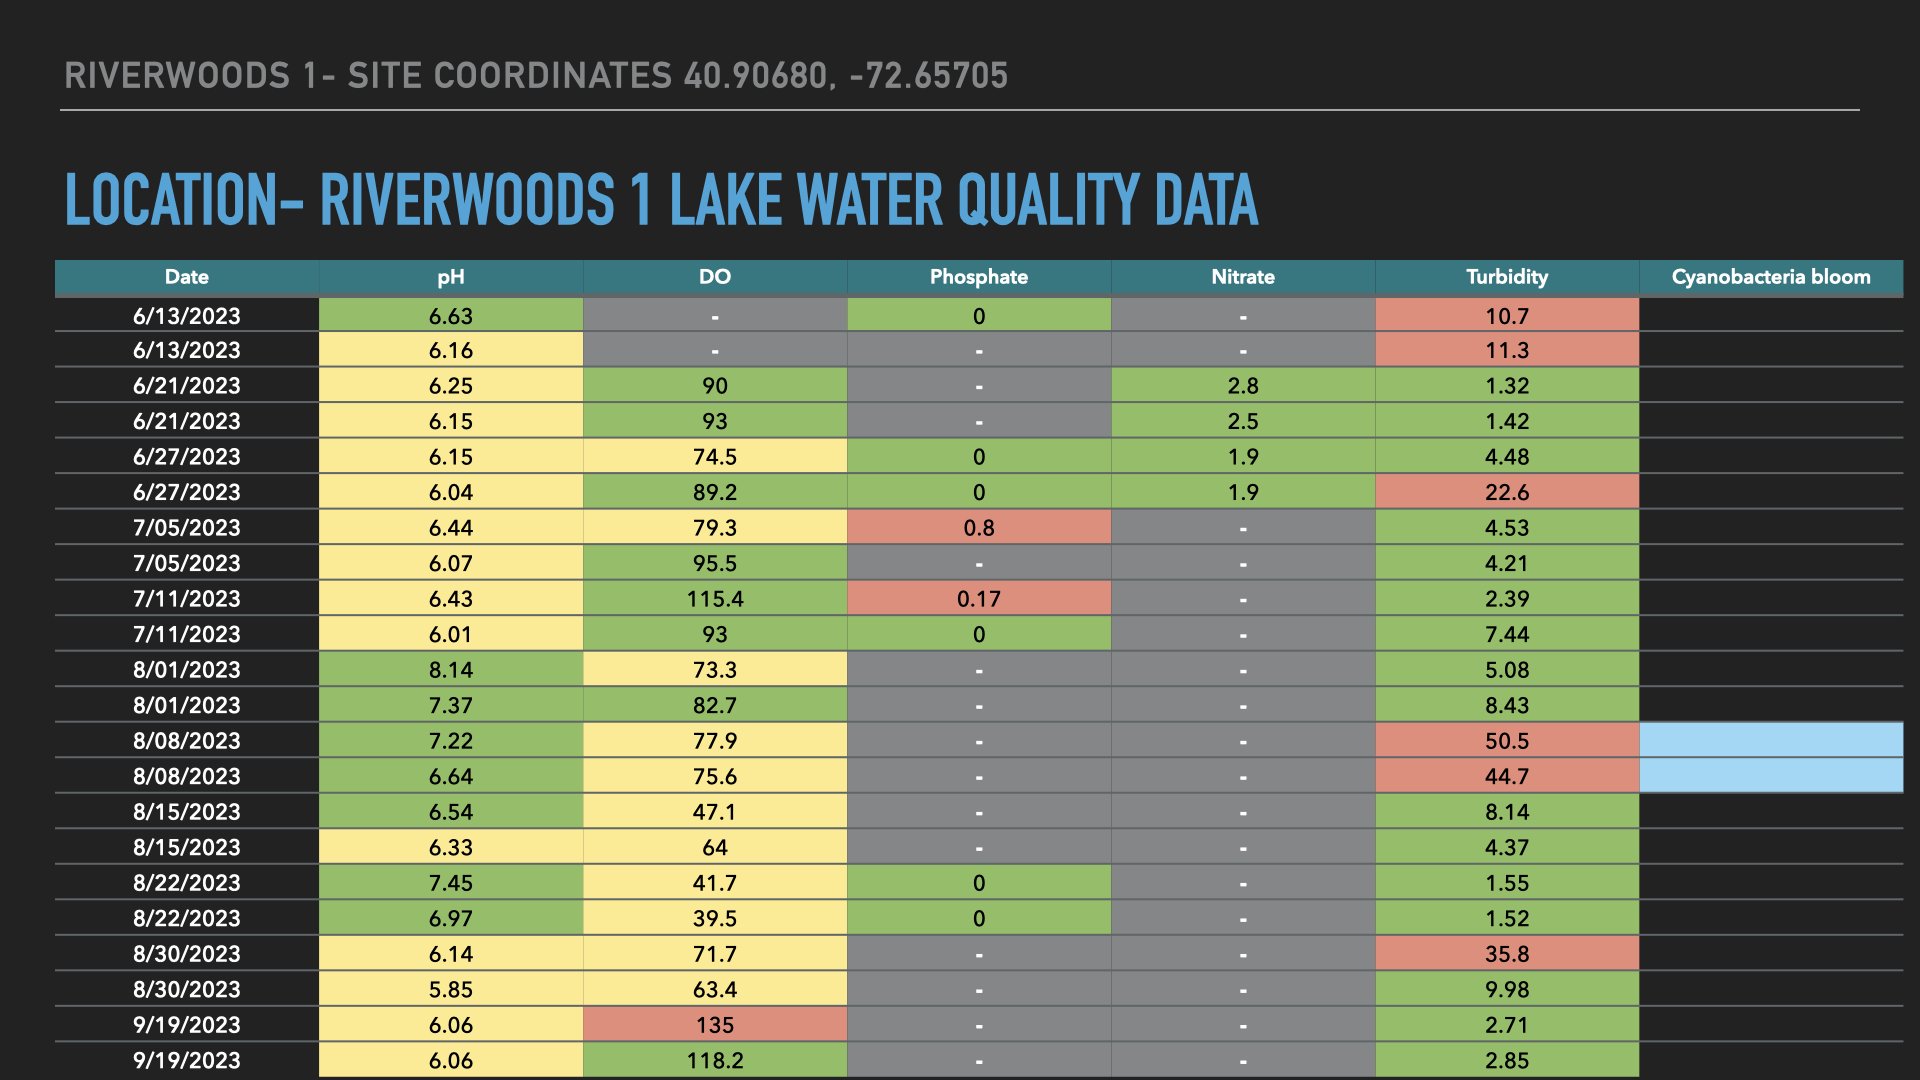Select the Turbidity cell reading 1.32
The image size is (1920, 1080).
click(x=1507, y=385)
